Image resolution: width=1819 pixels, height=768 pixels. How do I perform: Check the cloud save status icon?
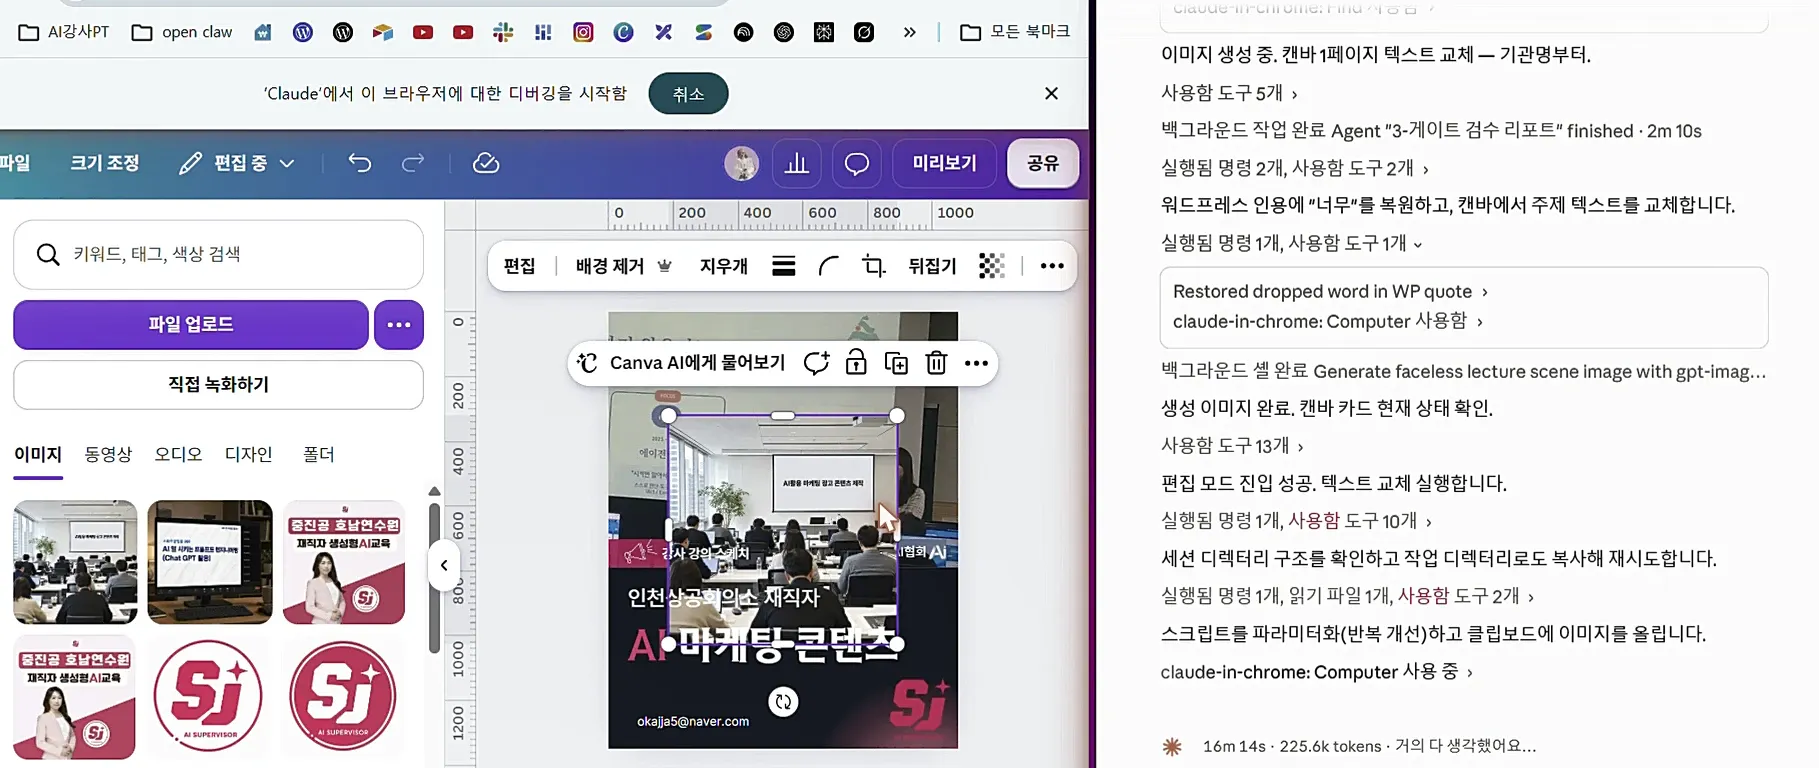pos(486,163)
